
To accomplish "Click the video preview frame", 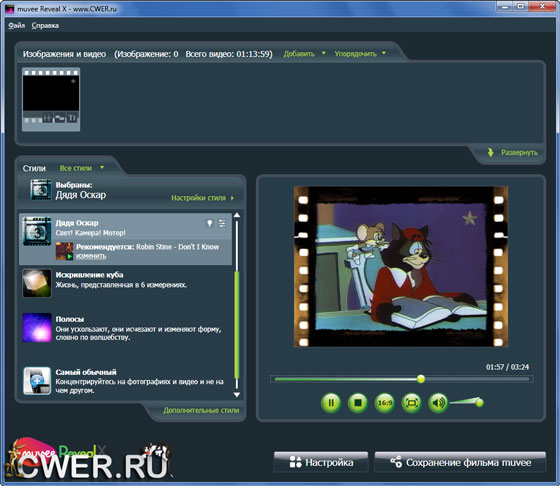I will [401, 266].
